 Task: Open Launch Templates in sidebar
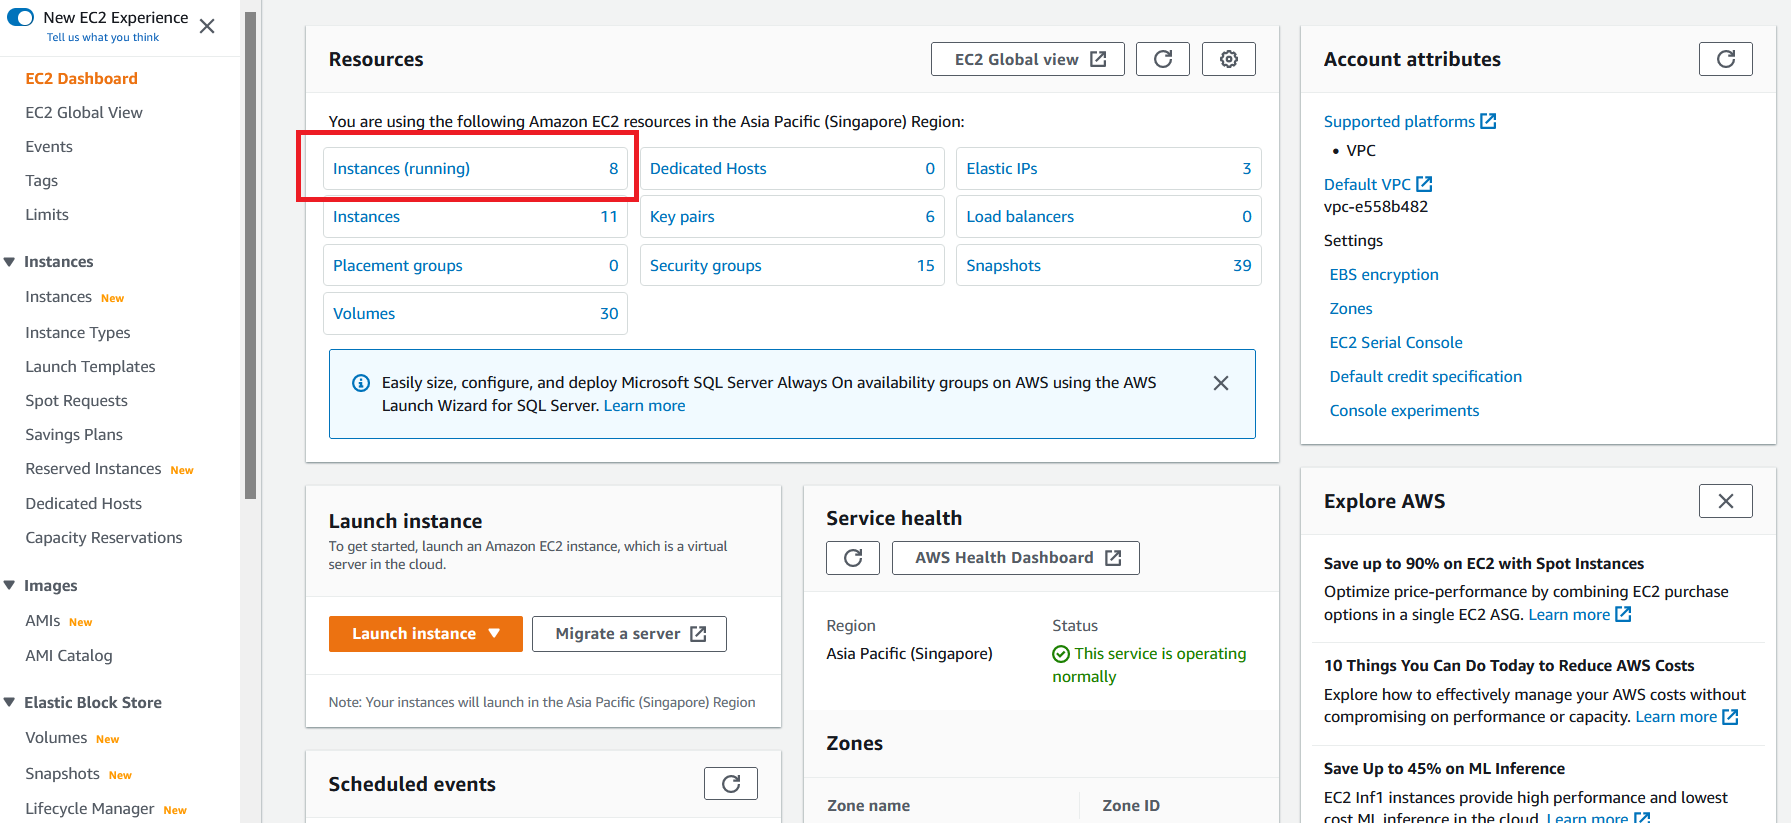90,367
